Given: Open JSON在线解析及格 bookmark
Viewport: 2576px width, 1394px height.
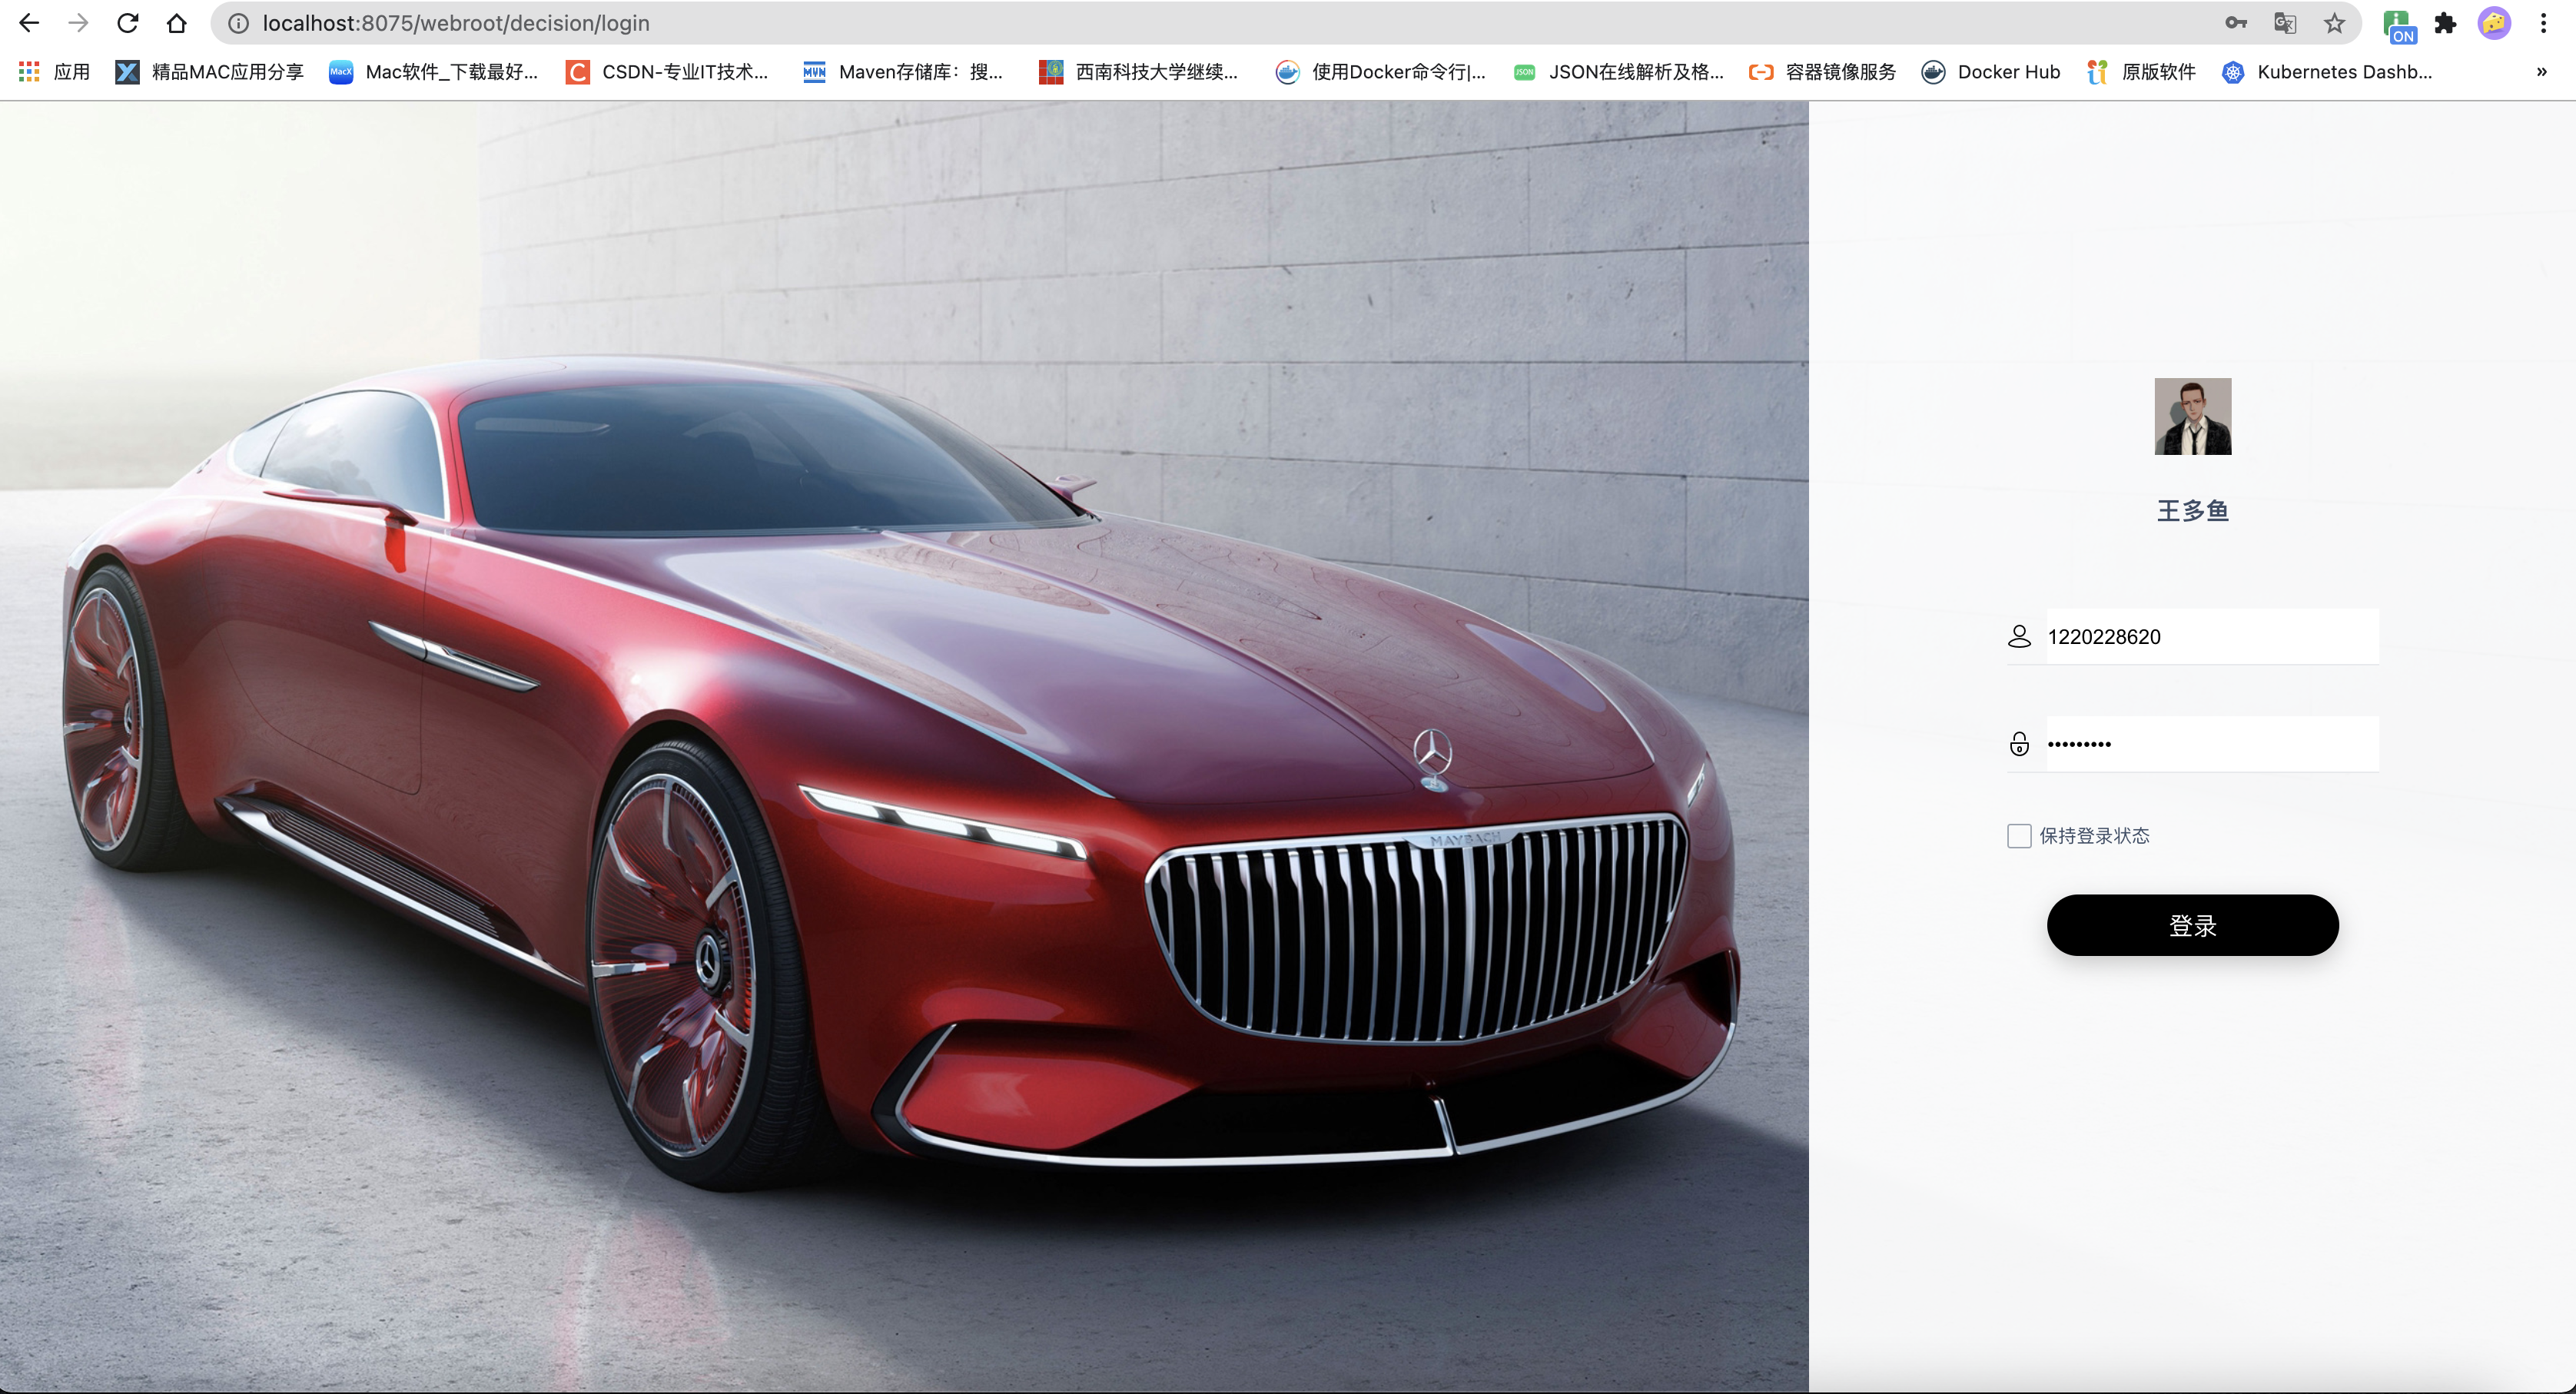Looking at the screenshot, I should tap(1618, 72).
